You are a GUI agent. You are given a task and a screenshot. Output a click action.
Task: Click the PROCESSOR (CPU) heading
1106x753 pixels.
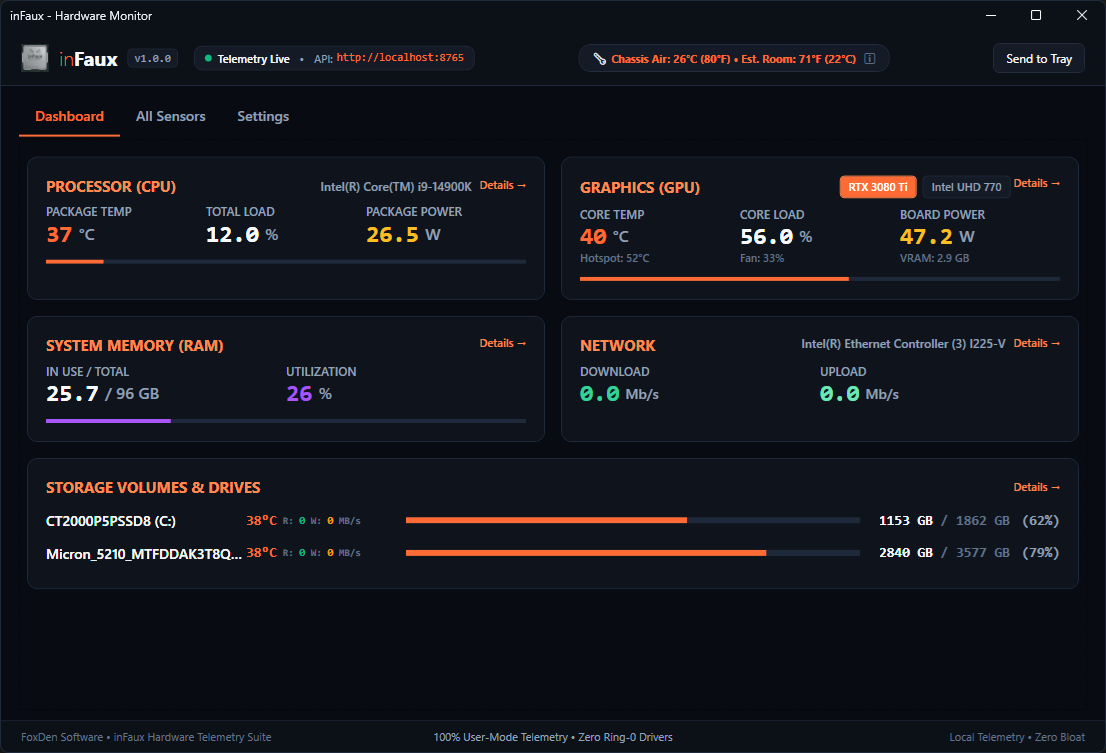(111, 187)
